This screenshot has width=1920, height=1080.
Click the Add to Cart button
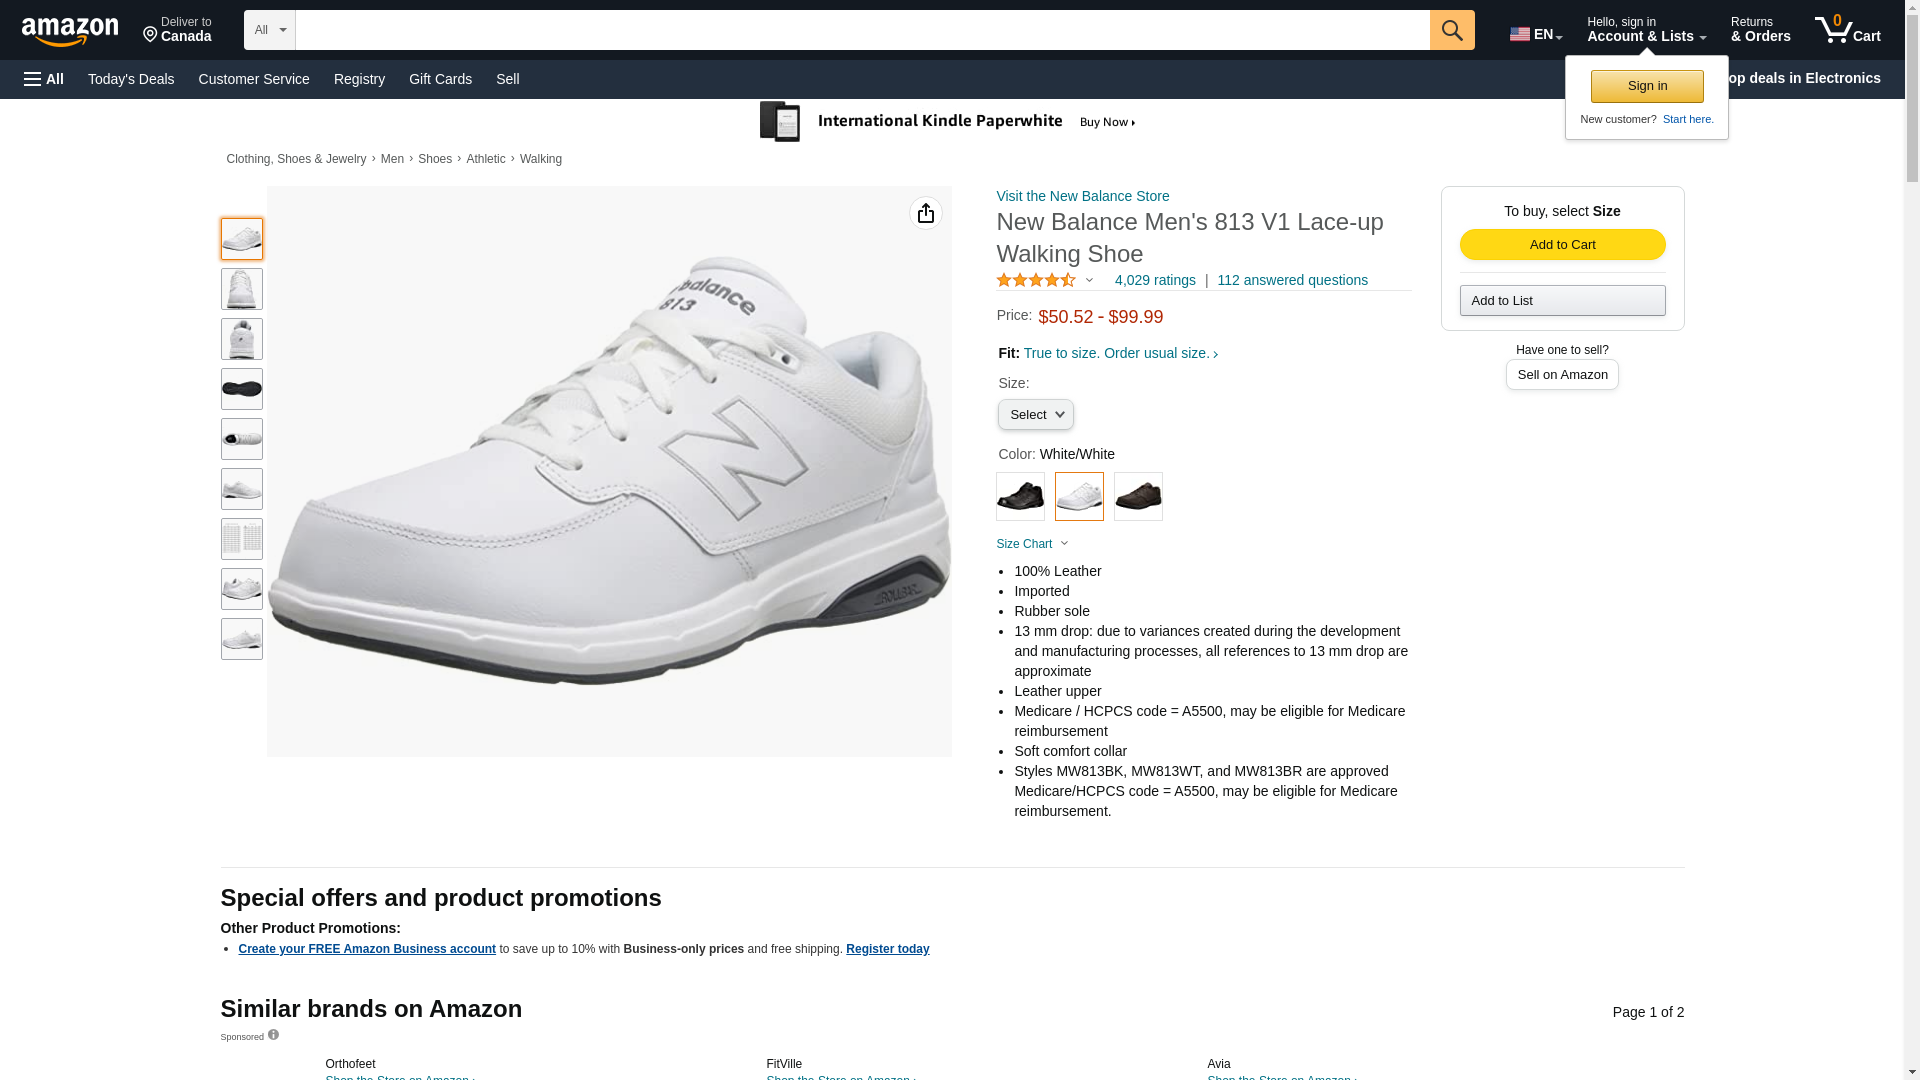pos(1562,245)
